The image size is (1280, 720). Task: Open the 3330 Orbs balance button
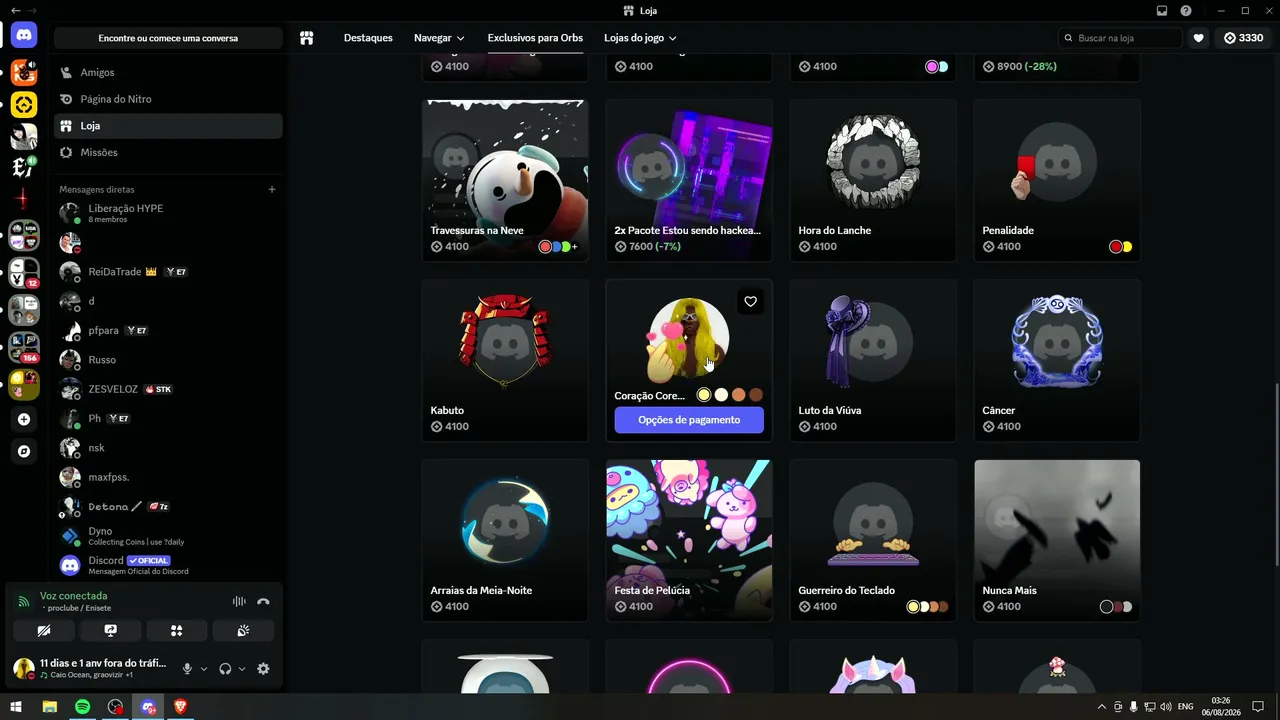coord(1243,38)
